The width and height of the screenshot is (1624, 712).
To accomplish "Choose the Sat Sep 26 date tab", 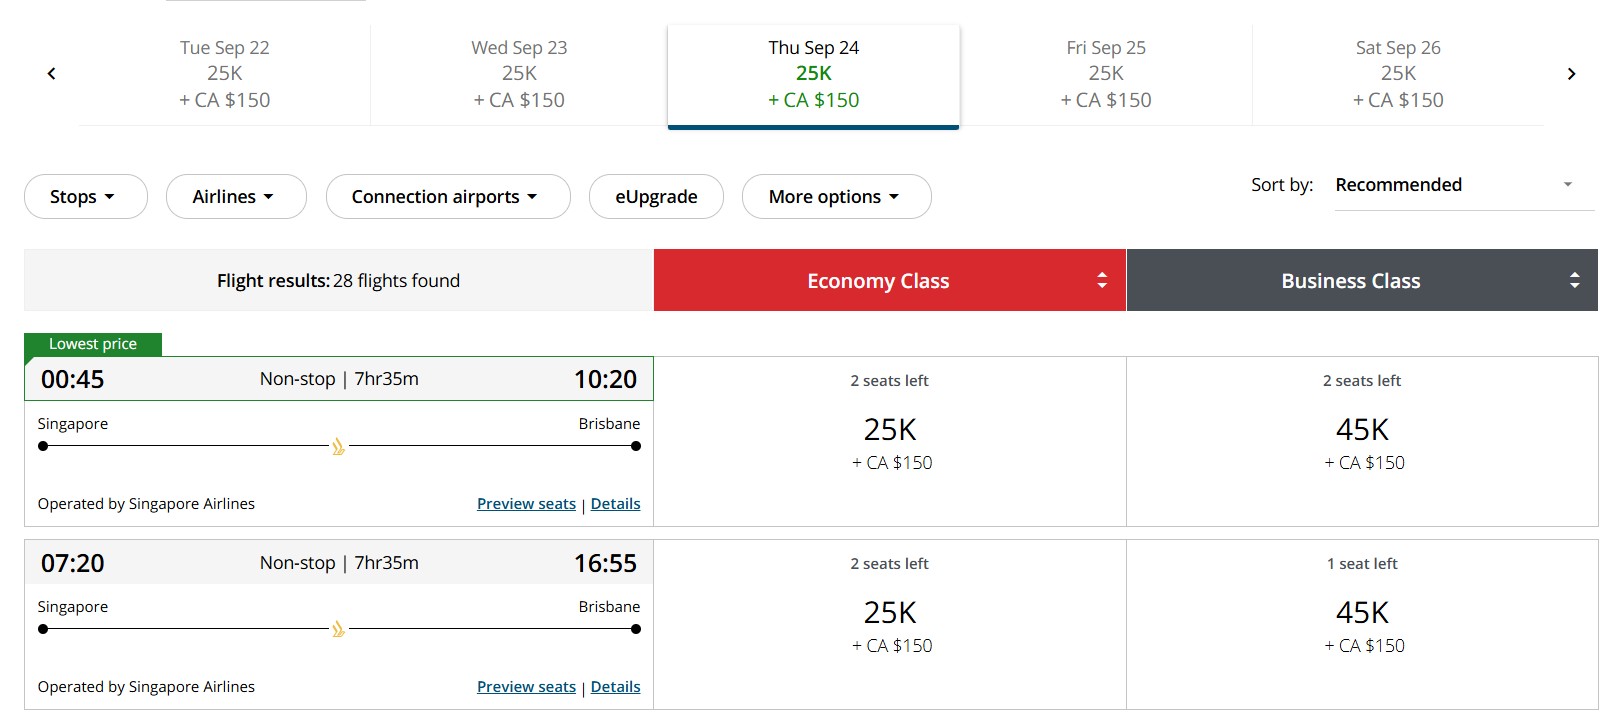I will pos(1398,74).
